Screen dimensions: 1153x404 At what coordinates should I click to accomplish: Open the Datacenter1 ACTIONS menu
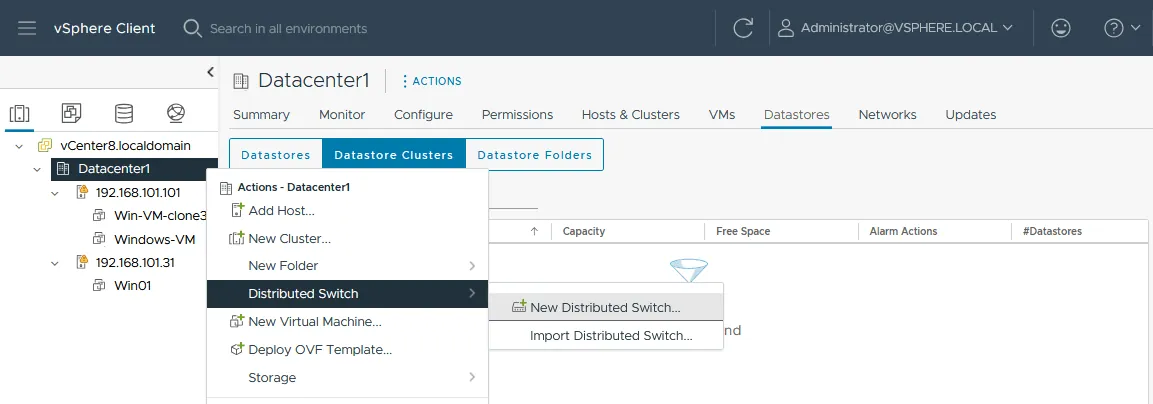click(x=431, y=81)
